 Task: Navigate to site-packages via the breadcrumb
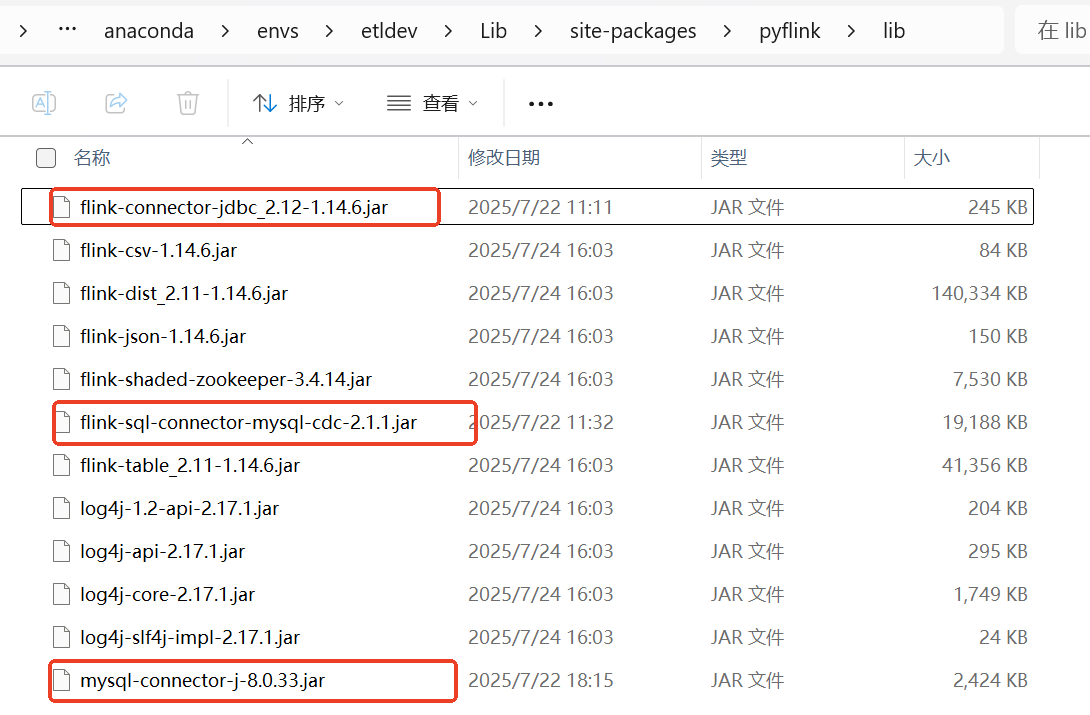coord(632,30)
